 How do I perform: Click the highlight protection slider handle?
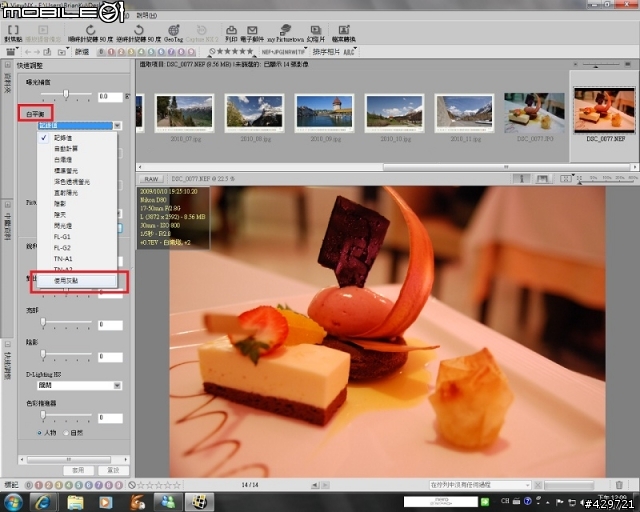(x=43, y=323)
